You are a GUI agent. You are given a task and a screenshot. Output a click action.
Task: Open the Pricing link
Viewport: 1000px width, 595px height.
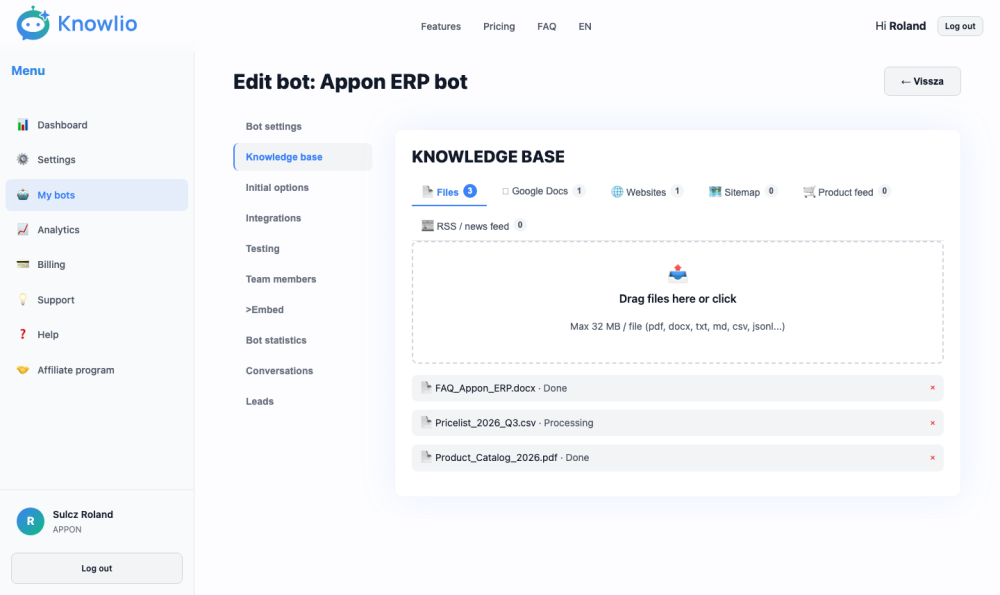tap(499, 26)
